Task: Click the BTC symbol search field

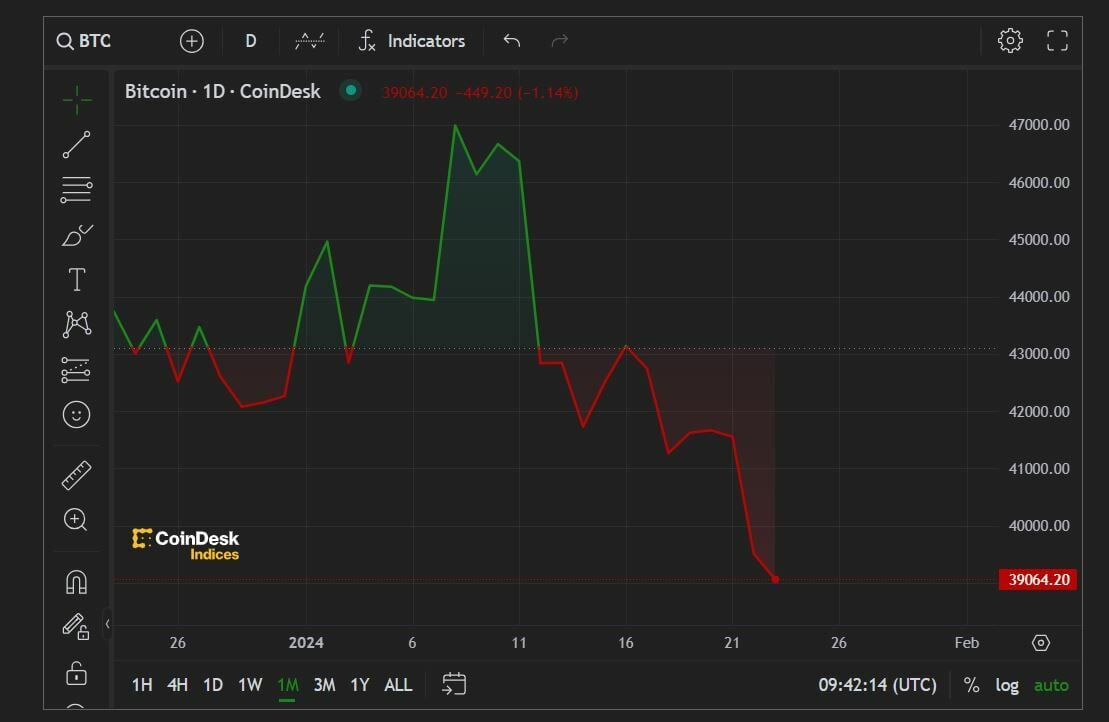Action: coord(96,41)
